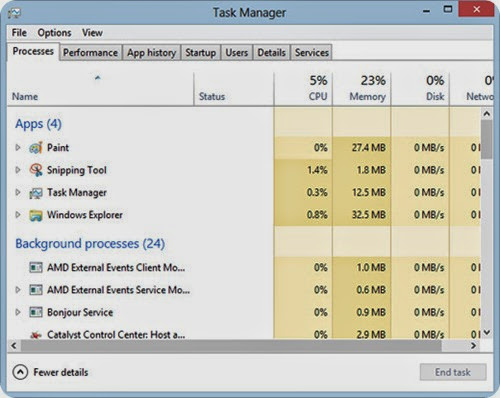Screen dimensions: 500x398
Task: Sort by the Disk column header
Action: (420, 89)
